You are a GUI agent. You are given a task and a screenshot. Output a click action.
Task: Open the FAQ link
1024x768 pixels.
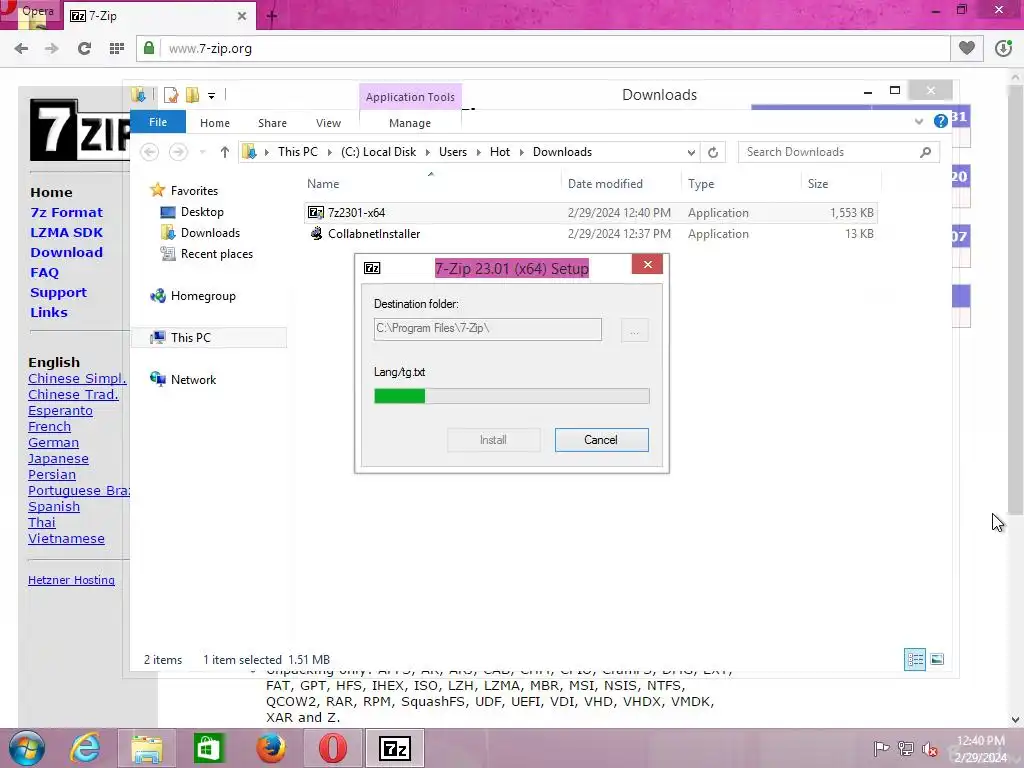pyautogui.click(x=44, y=272)
